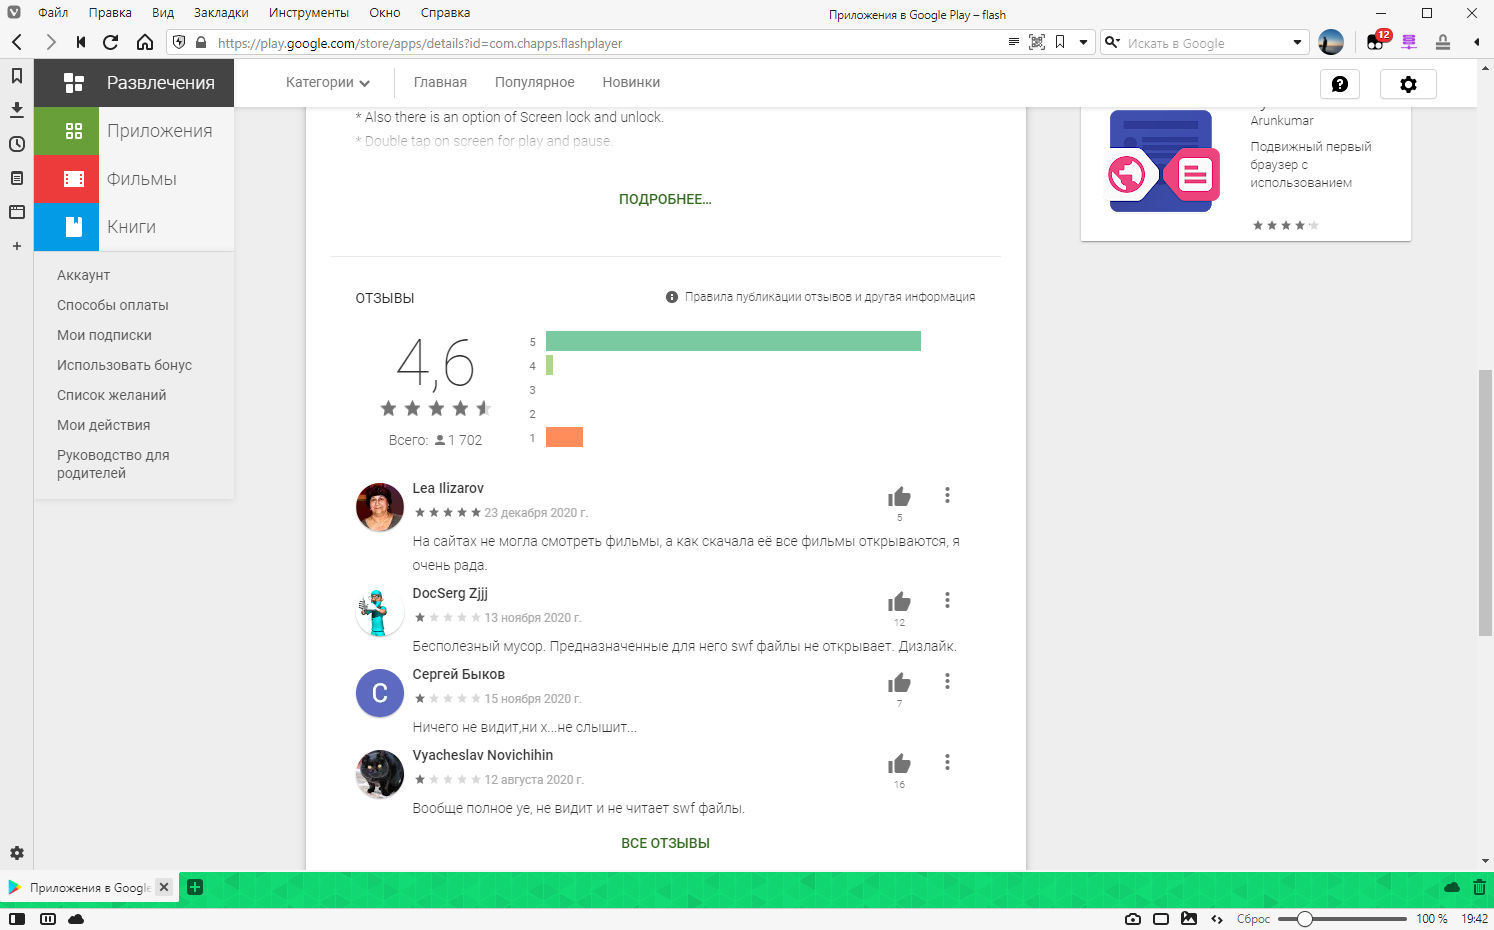
Task: Bookmark this page in address bar
Action: coord(1060,42)
